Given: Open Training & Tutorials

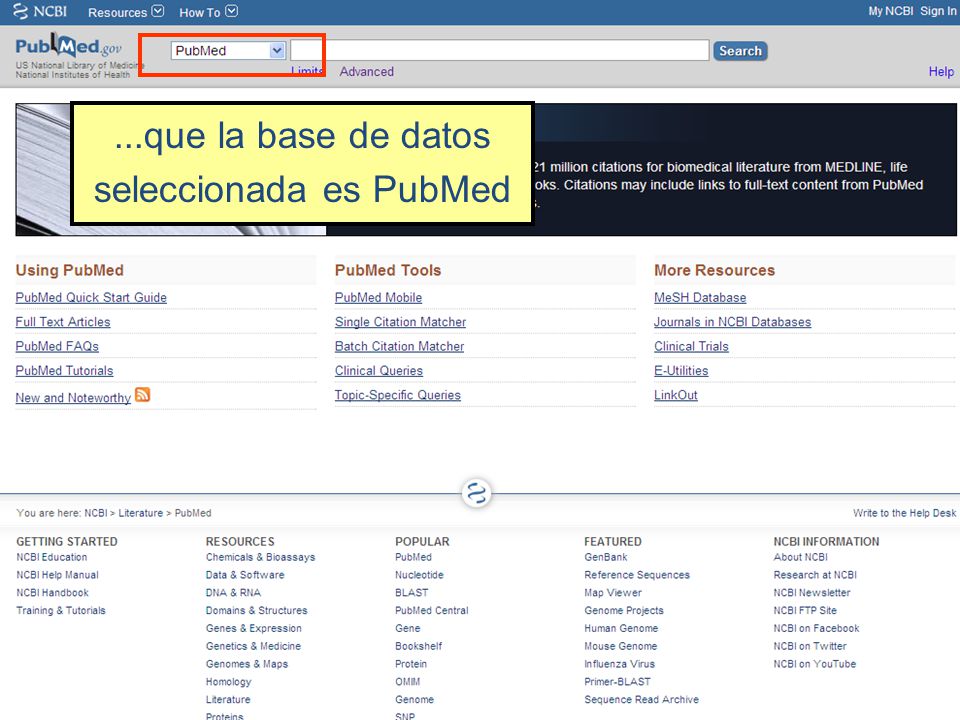Looking at the screenshot, I should pos(61,610).
